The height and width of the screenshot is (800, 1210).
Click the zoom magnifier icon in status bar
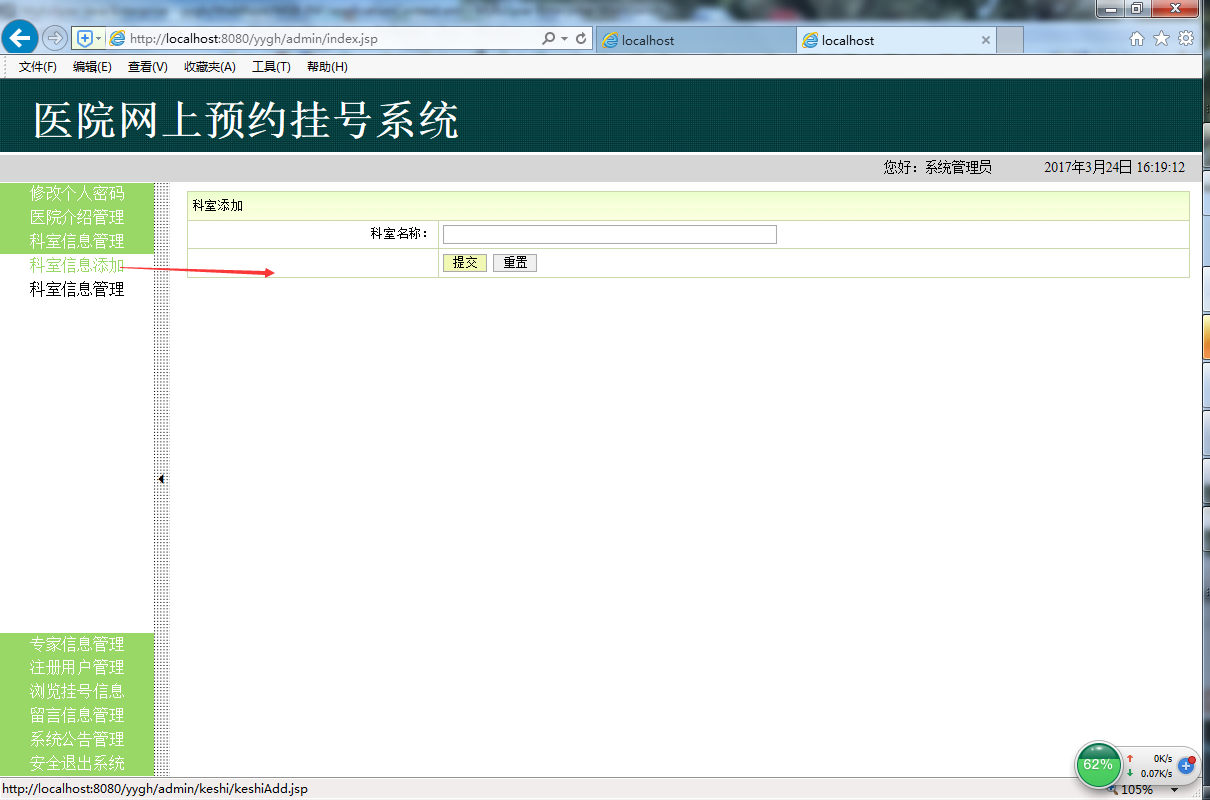(x=1112, y=790)
